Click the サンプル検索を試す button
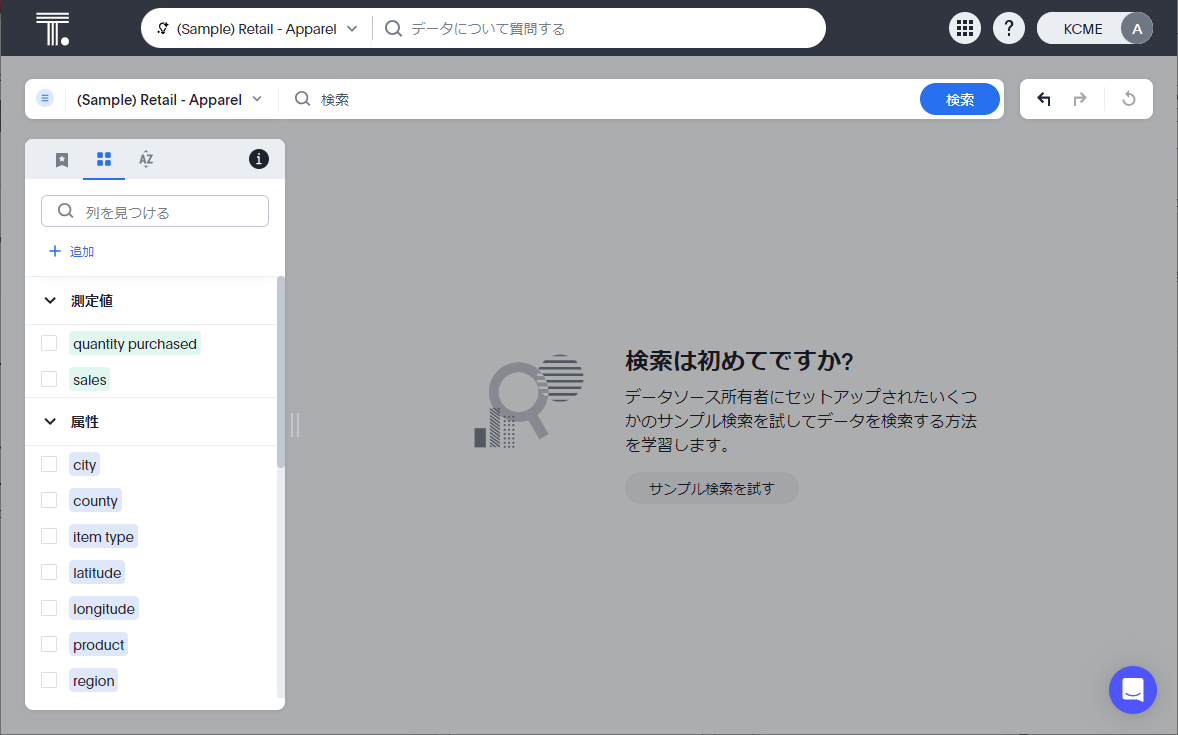This screenshot has width=1178, height=735. [711, 489]
